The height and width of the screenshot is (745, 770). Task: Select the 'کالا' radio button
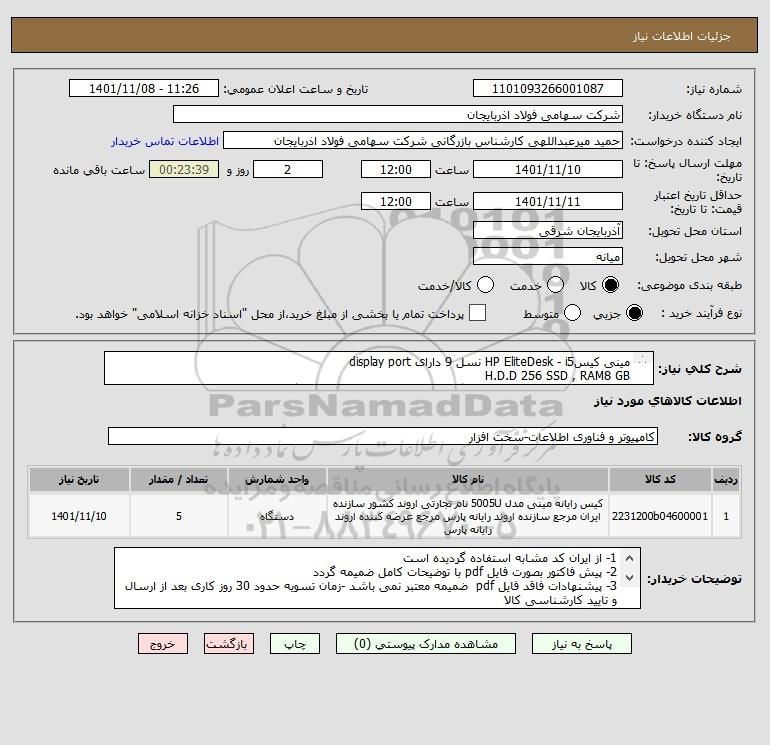point(610,285)
